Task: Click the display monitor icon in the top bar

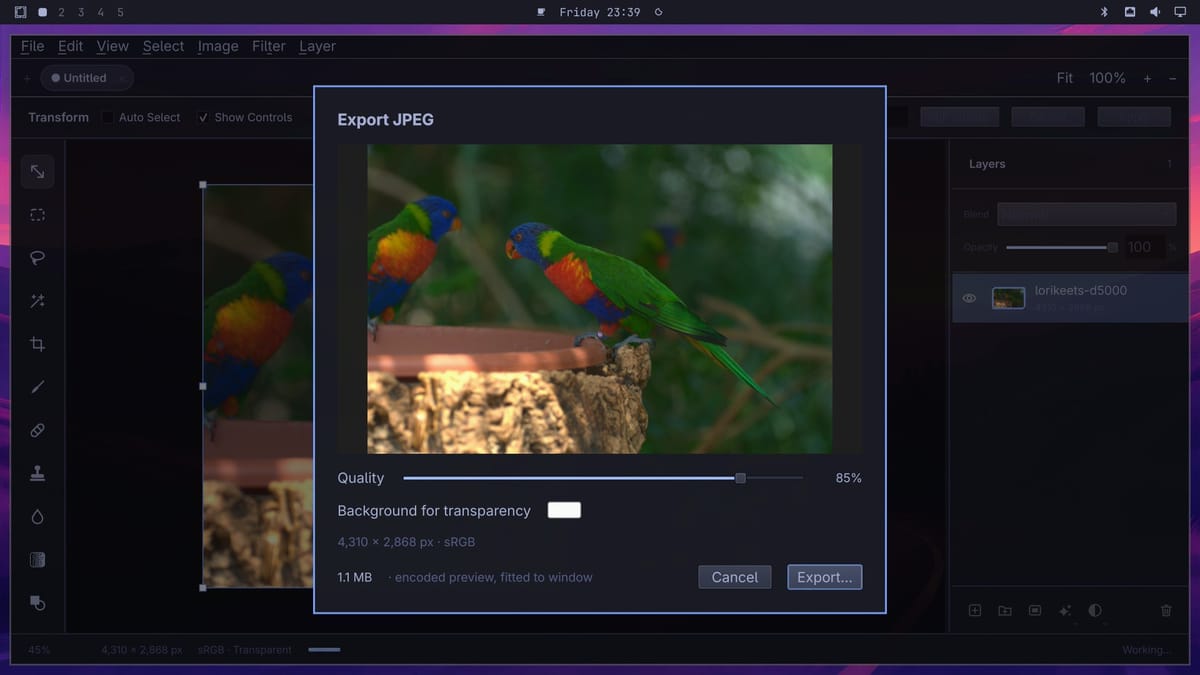Action: [x=1180, y=12]
